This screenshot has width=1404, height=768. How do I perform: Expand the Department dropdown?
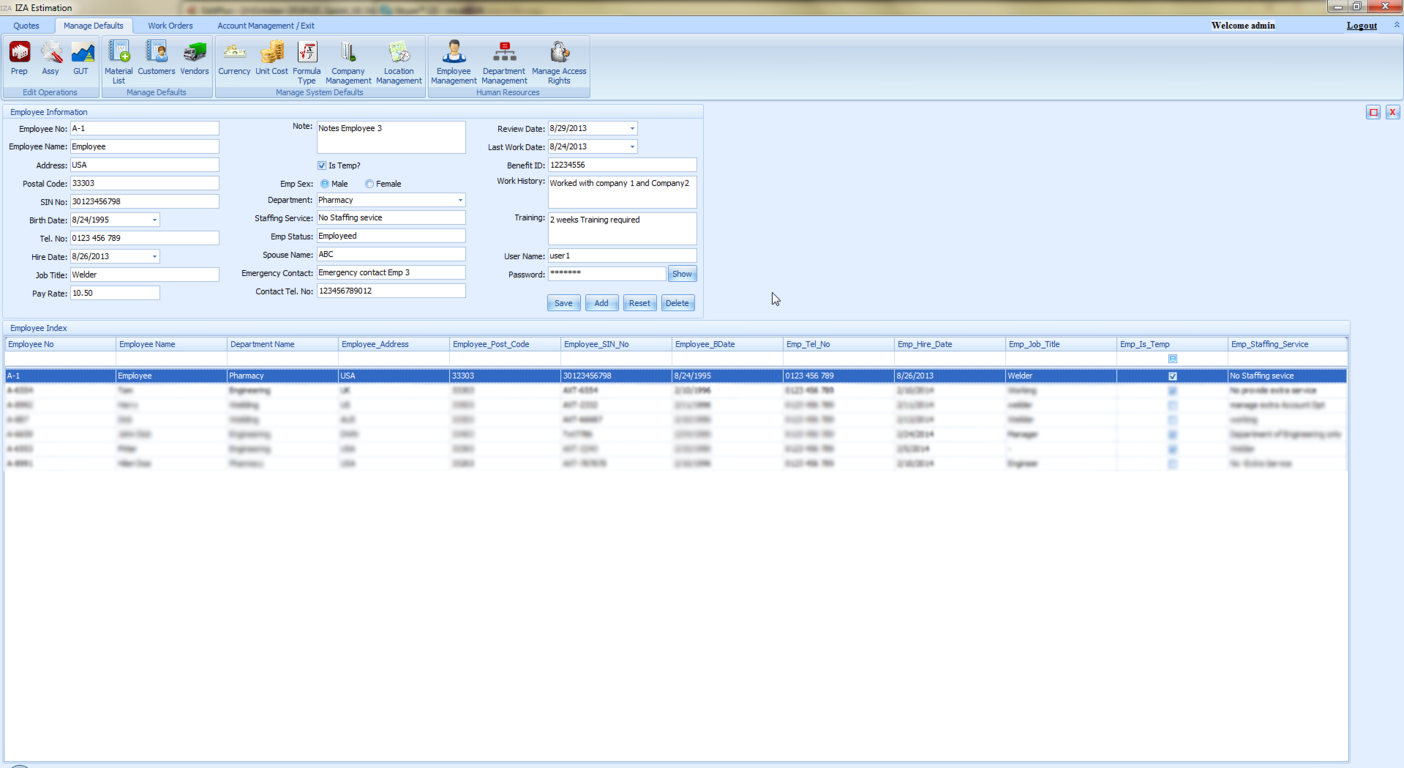click(x=460, y=201)
